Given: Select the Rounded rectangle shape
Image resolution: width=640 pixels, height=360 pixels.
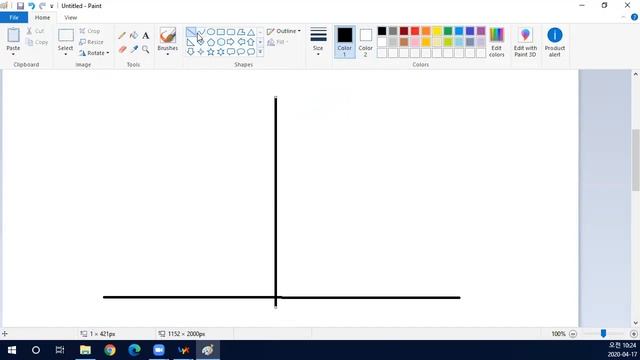Looking at the screenshot, I should coord(231,32).
